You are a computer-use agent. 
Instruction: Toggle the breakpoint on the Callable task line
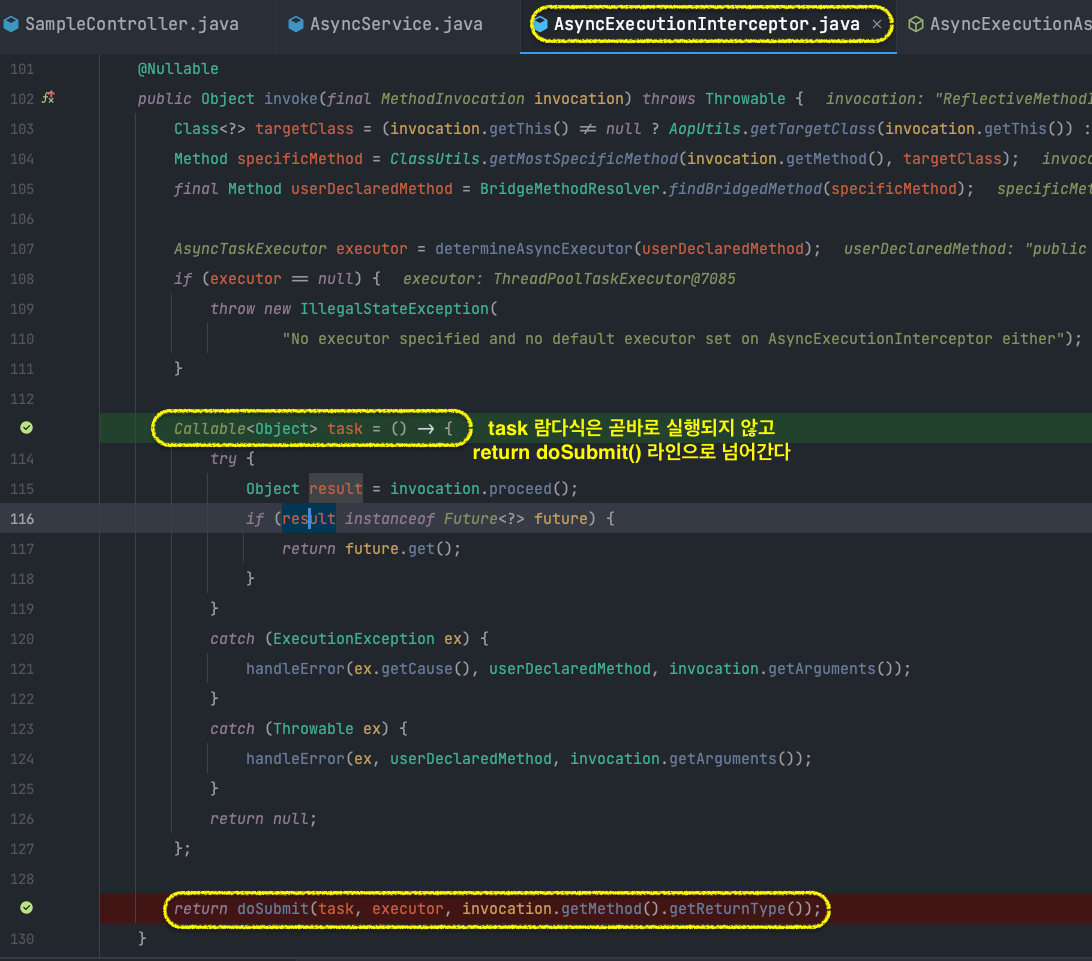(26, 428)
